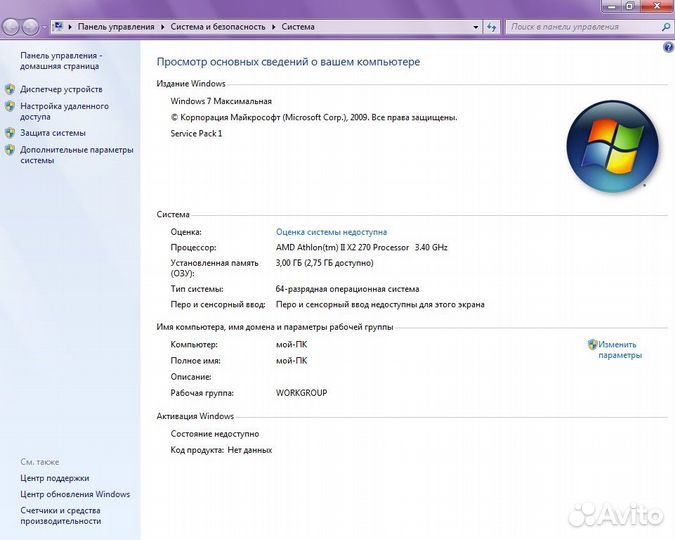Click the shield icon next to Диспетчер устройств

(x=10, y=89)
